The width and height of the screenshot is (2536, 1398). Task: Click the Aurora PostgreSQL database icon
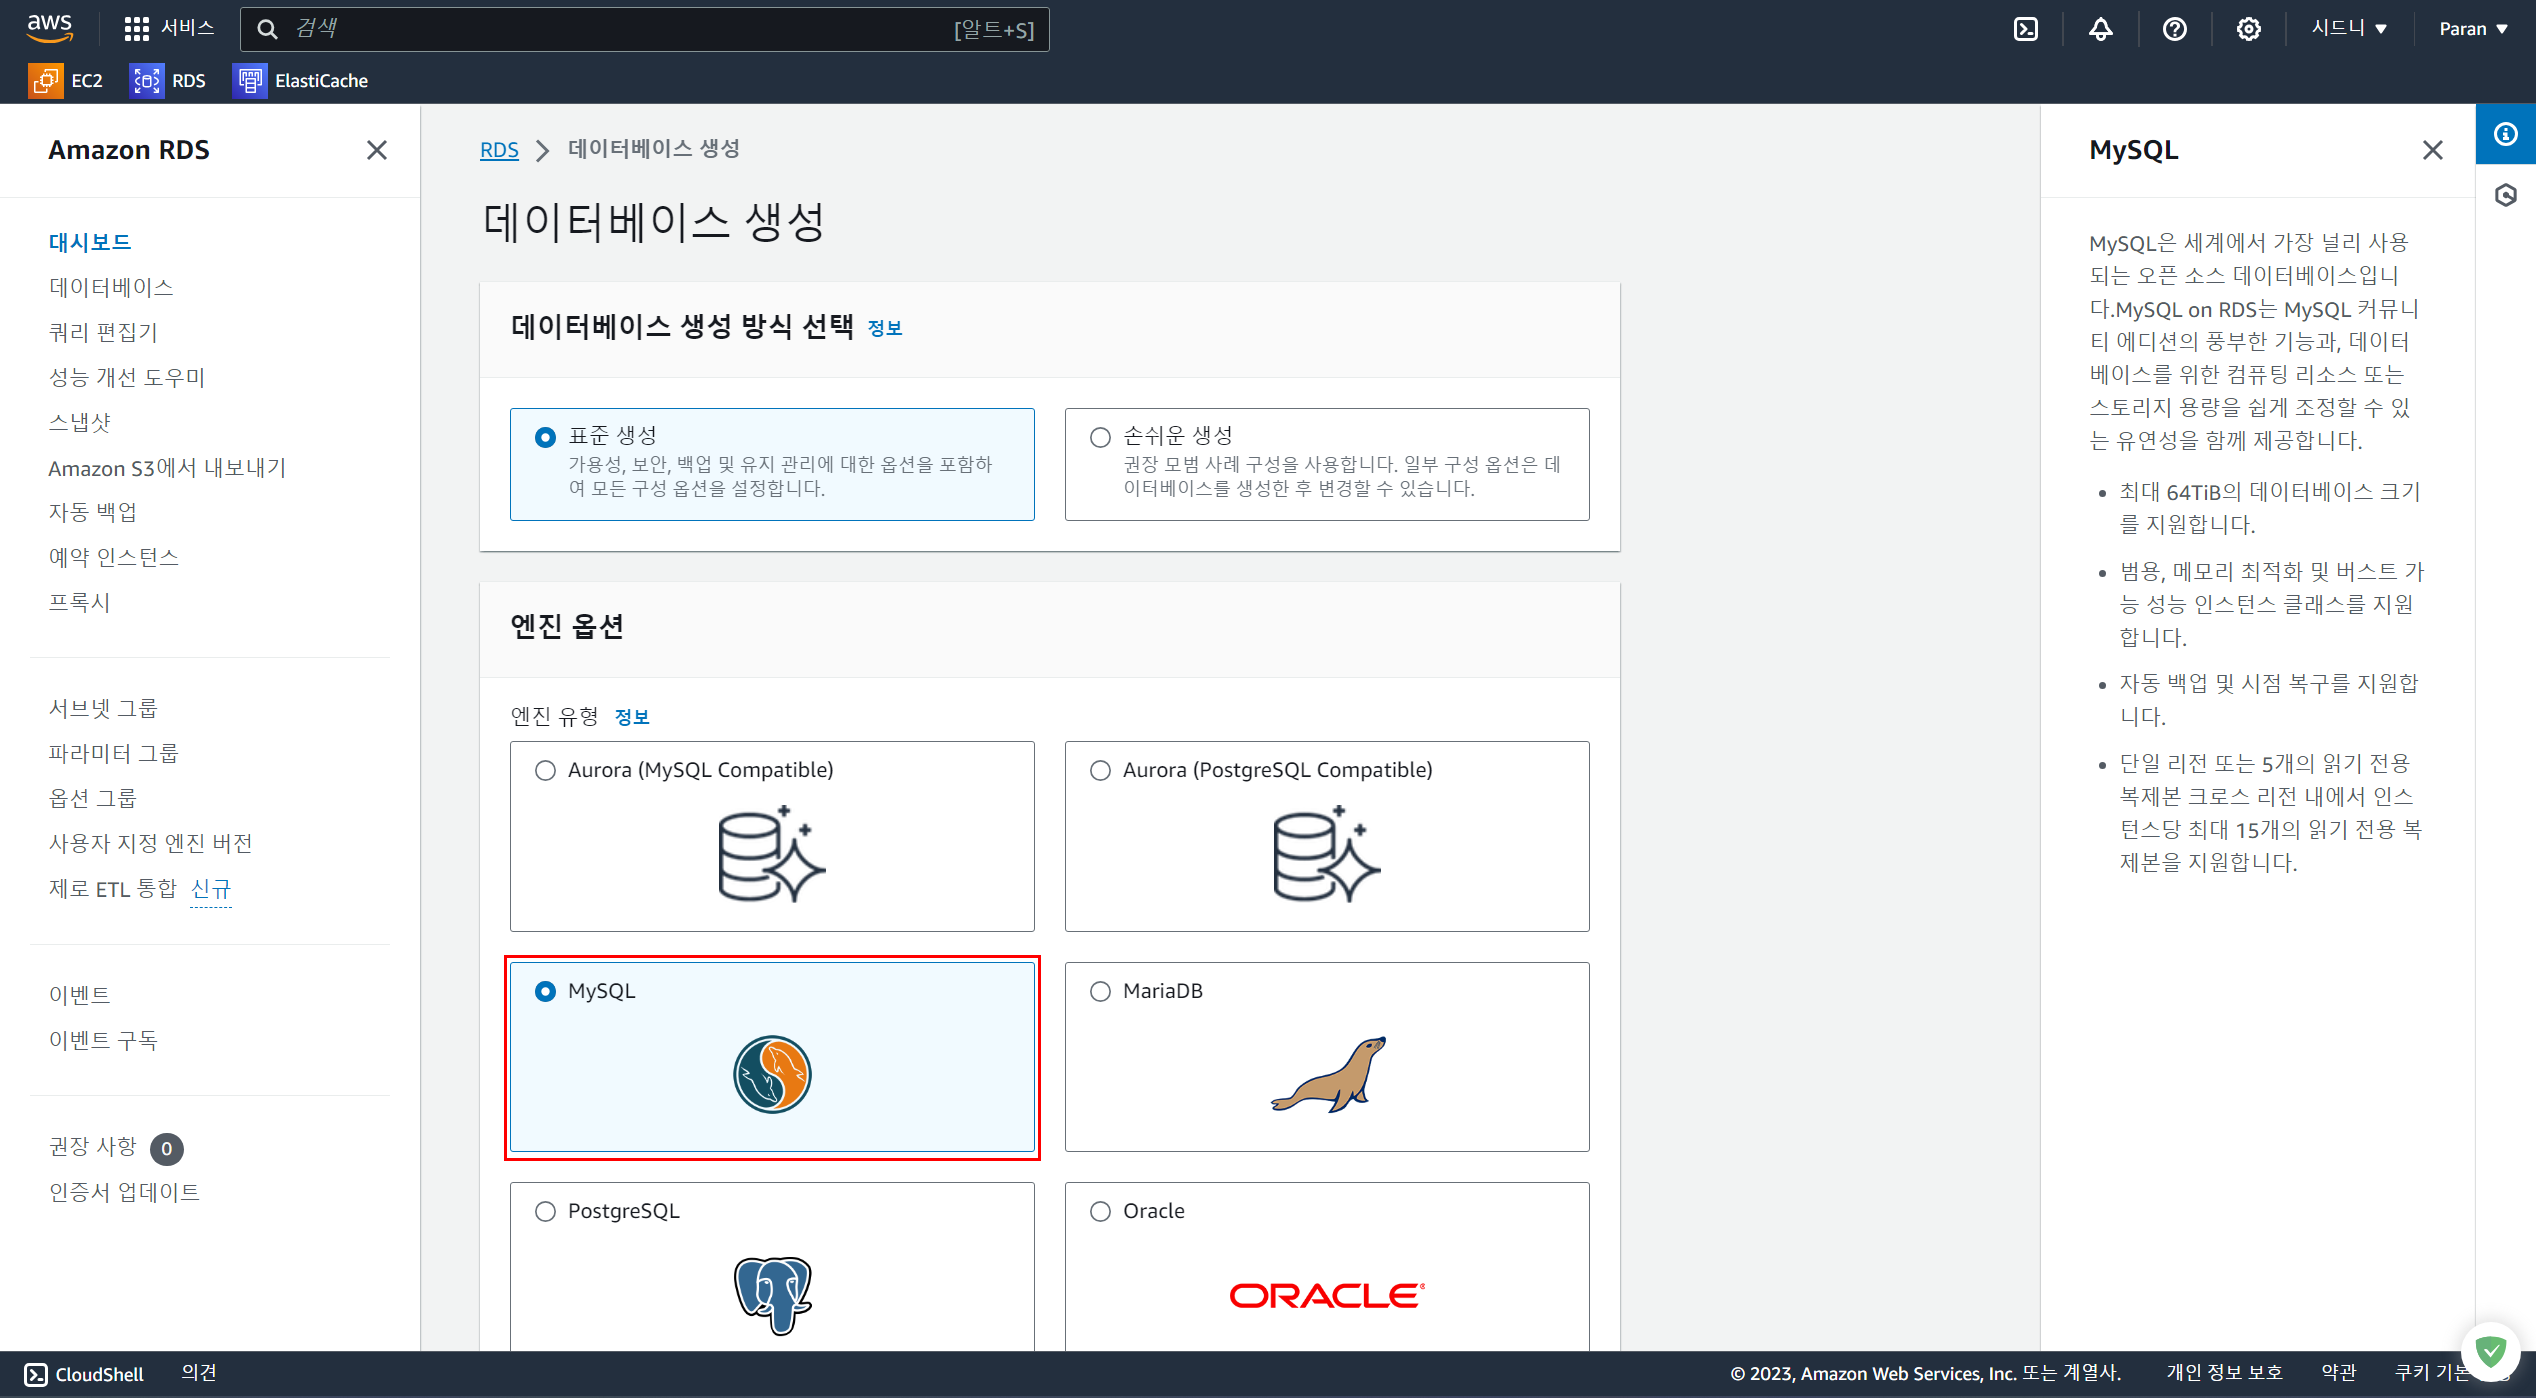[1327, 854]
